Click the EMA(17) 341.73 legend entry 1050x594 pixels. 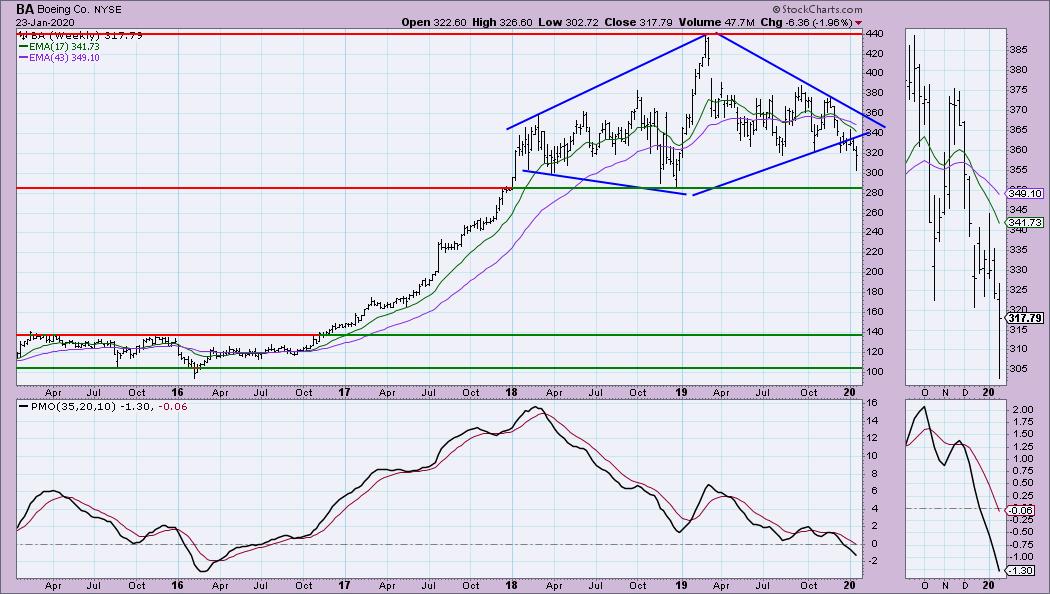[59, 47]
